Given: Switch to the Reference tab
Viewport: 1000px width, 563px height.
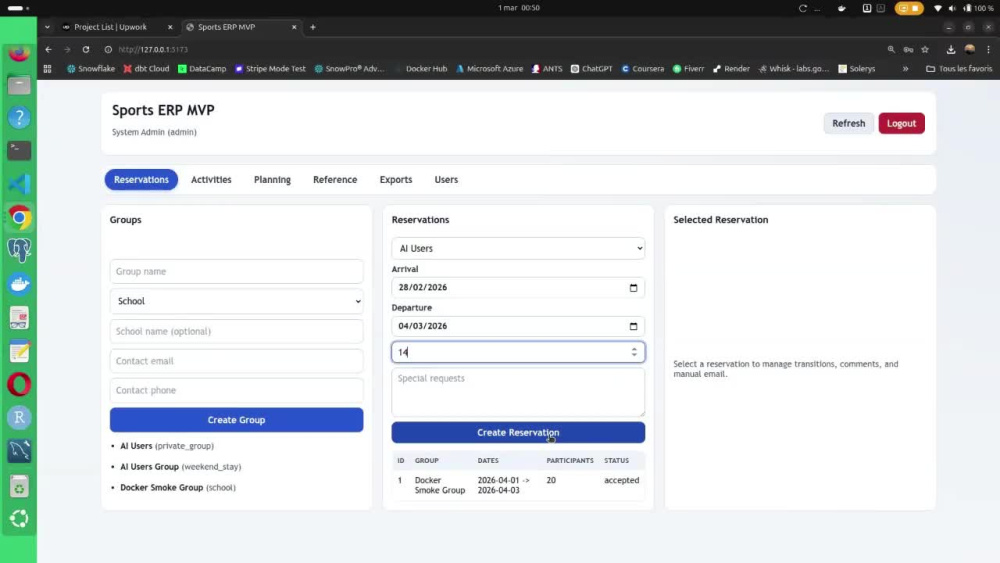Looking at the screenshot, I should [x=335, y=180].
